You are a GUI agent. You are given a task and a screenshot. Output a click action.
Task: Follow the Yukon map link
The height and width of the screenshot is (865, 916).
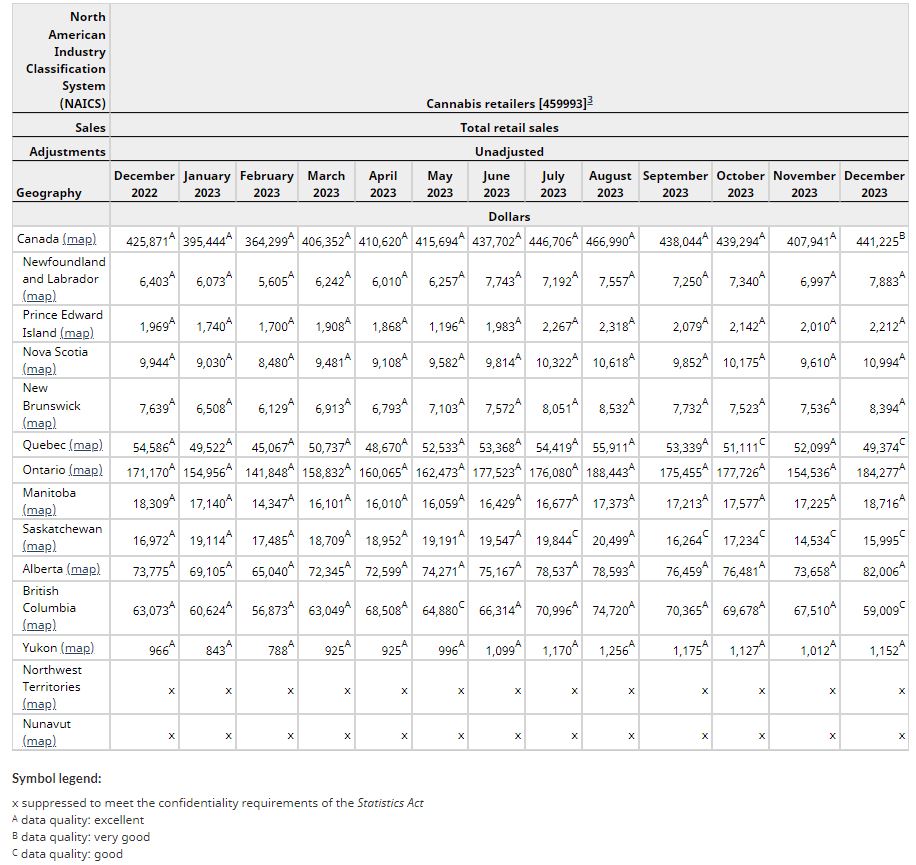coord(77,648)
